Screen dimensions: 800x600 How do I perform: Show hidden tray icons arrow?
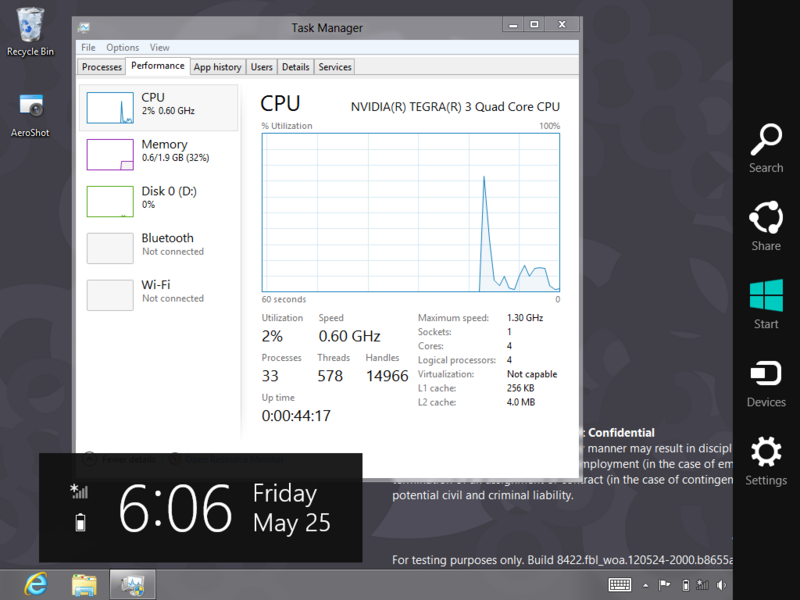645,585
